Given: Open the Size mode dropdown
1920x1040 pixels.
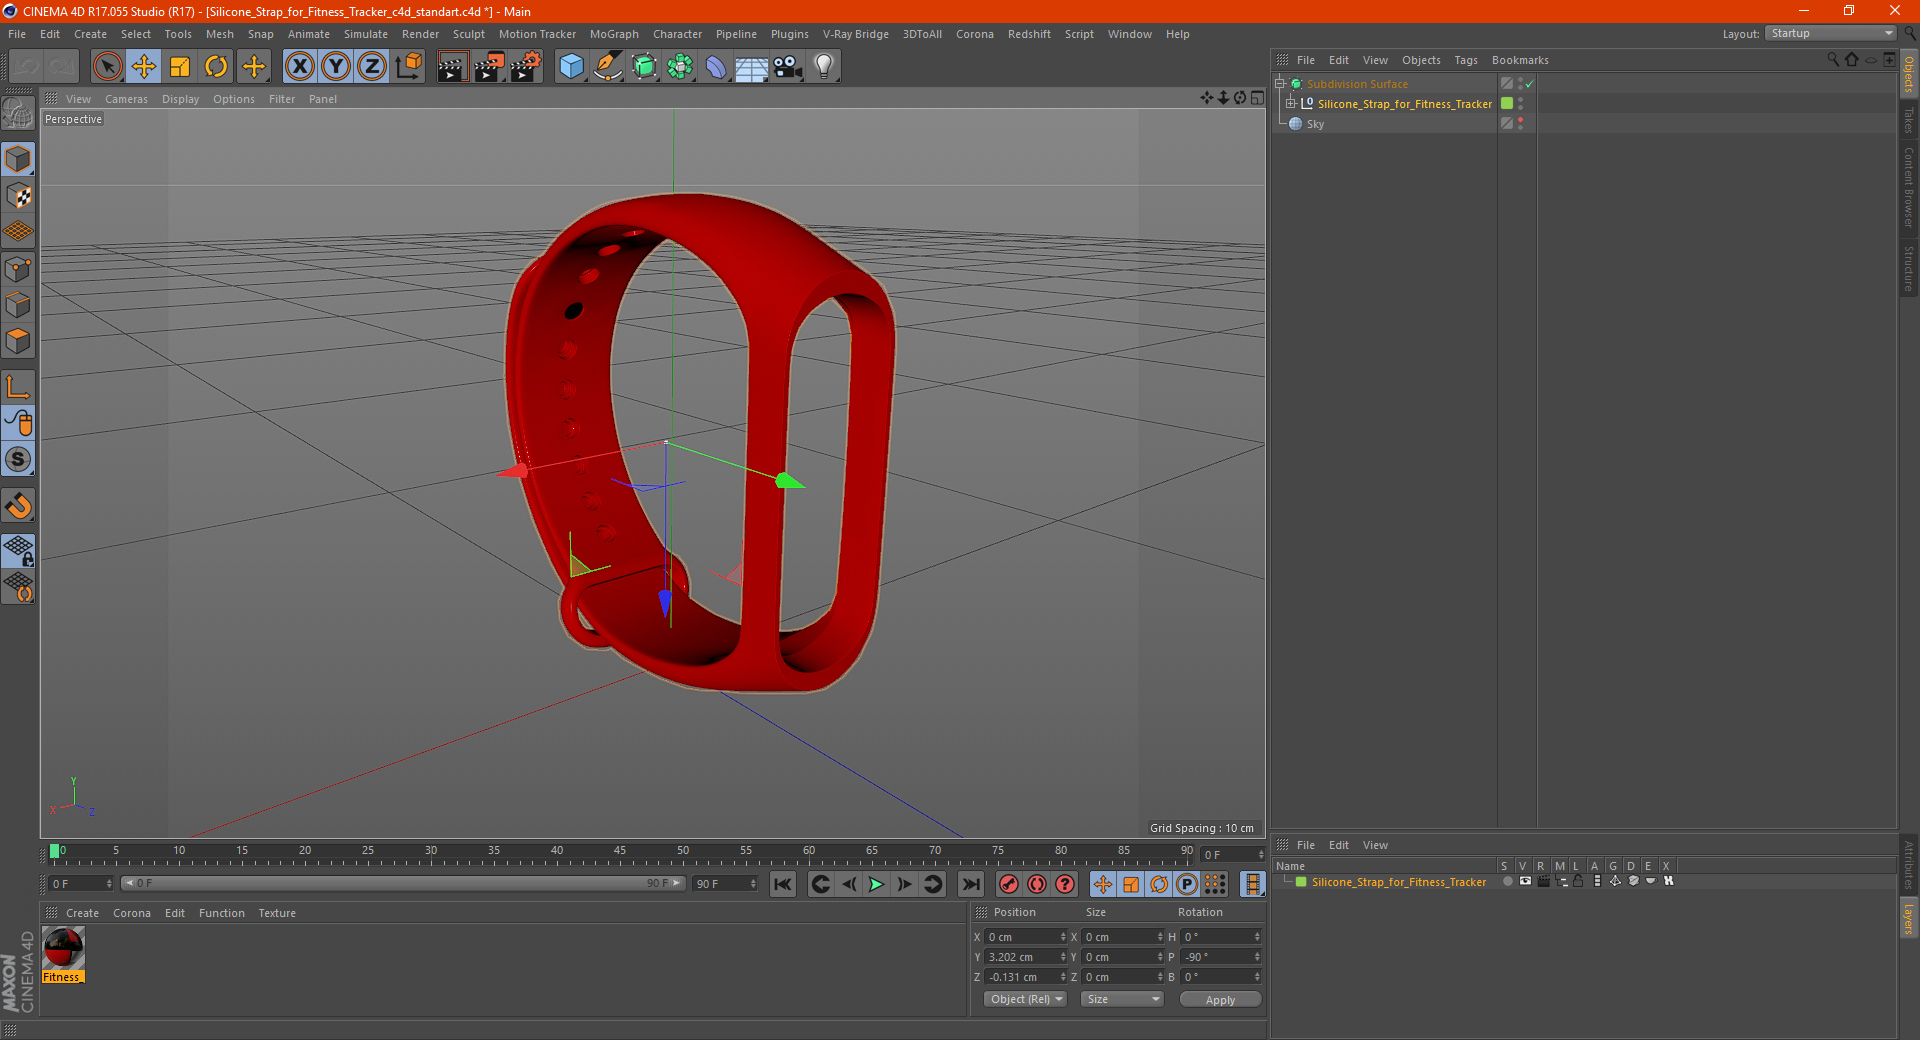Looking at the screenshot, I should [1123, 999].
